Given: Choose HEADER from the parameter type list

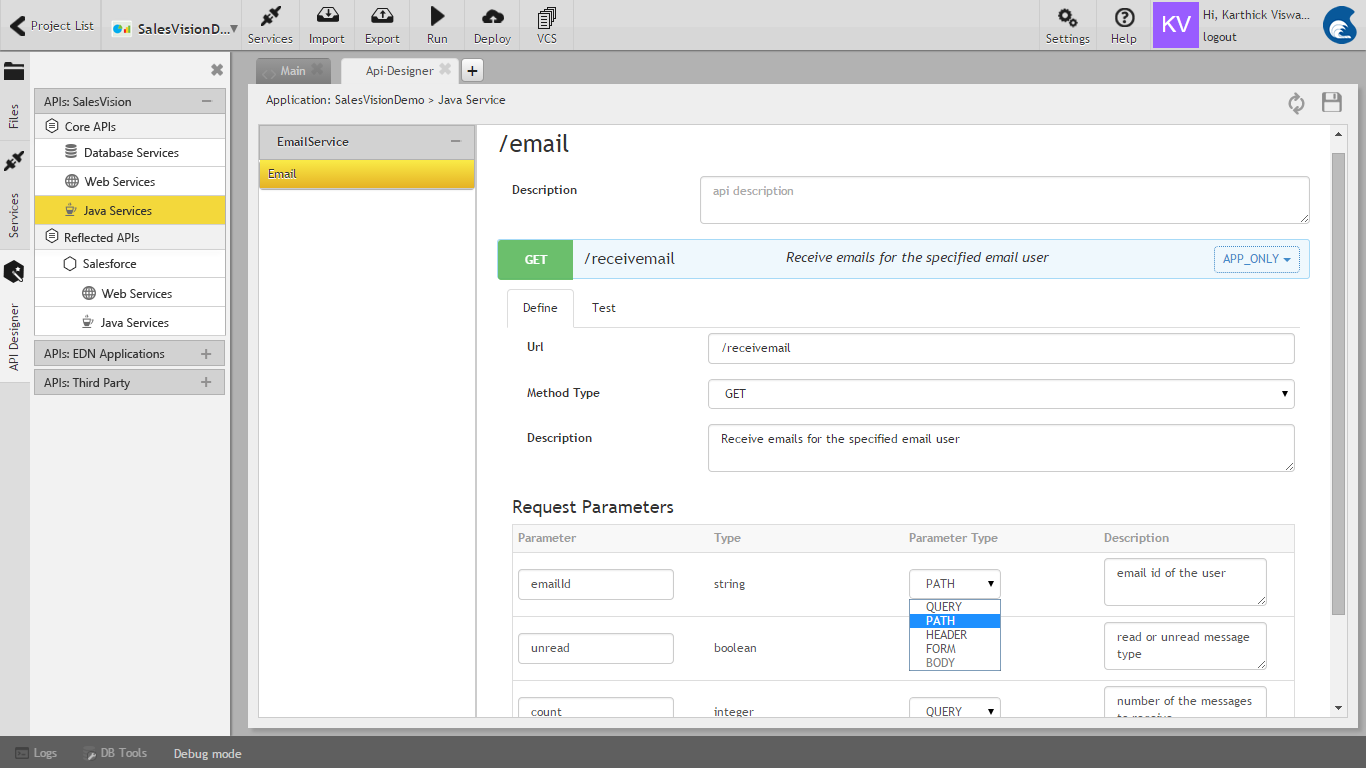Looking at the screenshot, I should click(x=954, y=635).
